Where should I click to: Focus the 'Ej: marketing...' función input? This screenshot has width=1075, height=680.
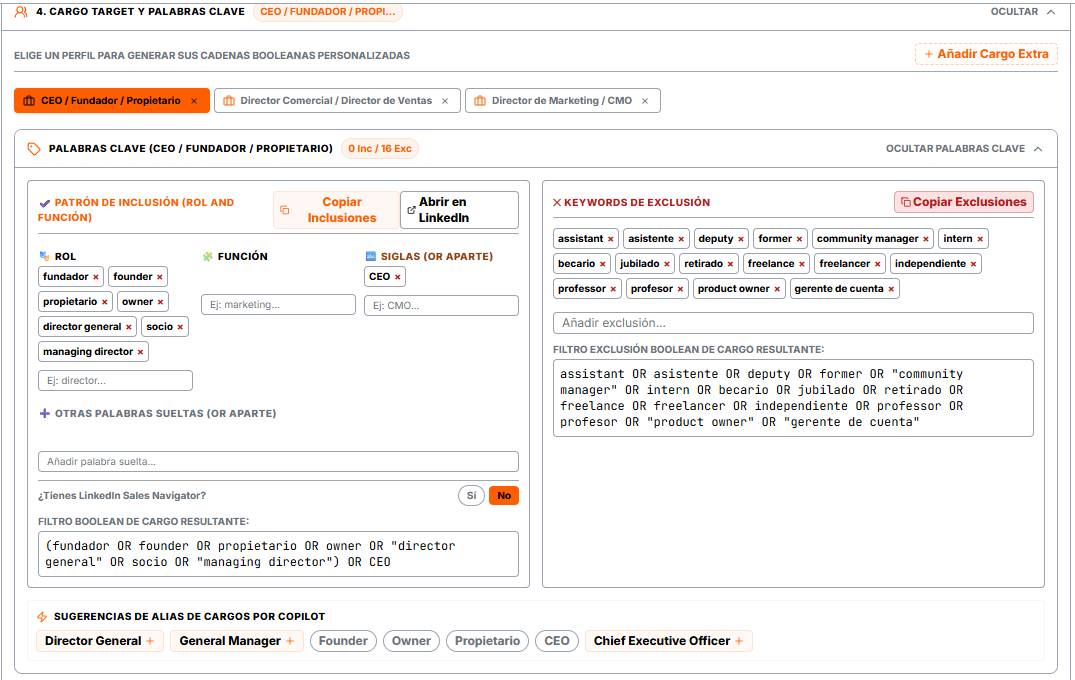(278, 305)
